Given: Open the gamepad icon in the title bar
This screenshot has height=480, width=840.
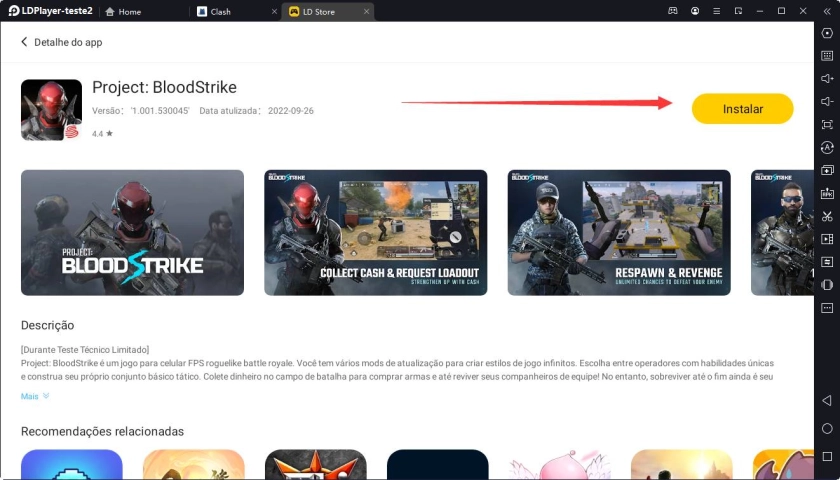Looking at the screenshot, I should coord(673,11).
